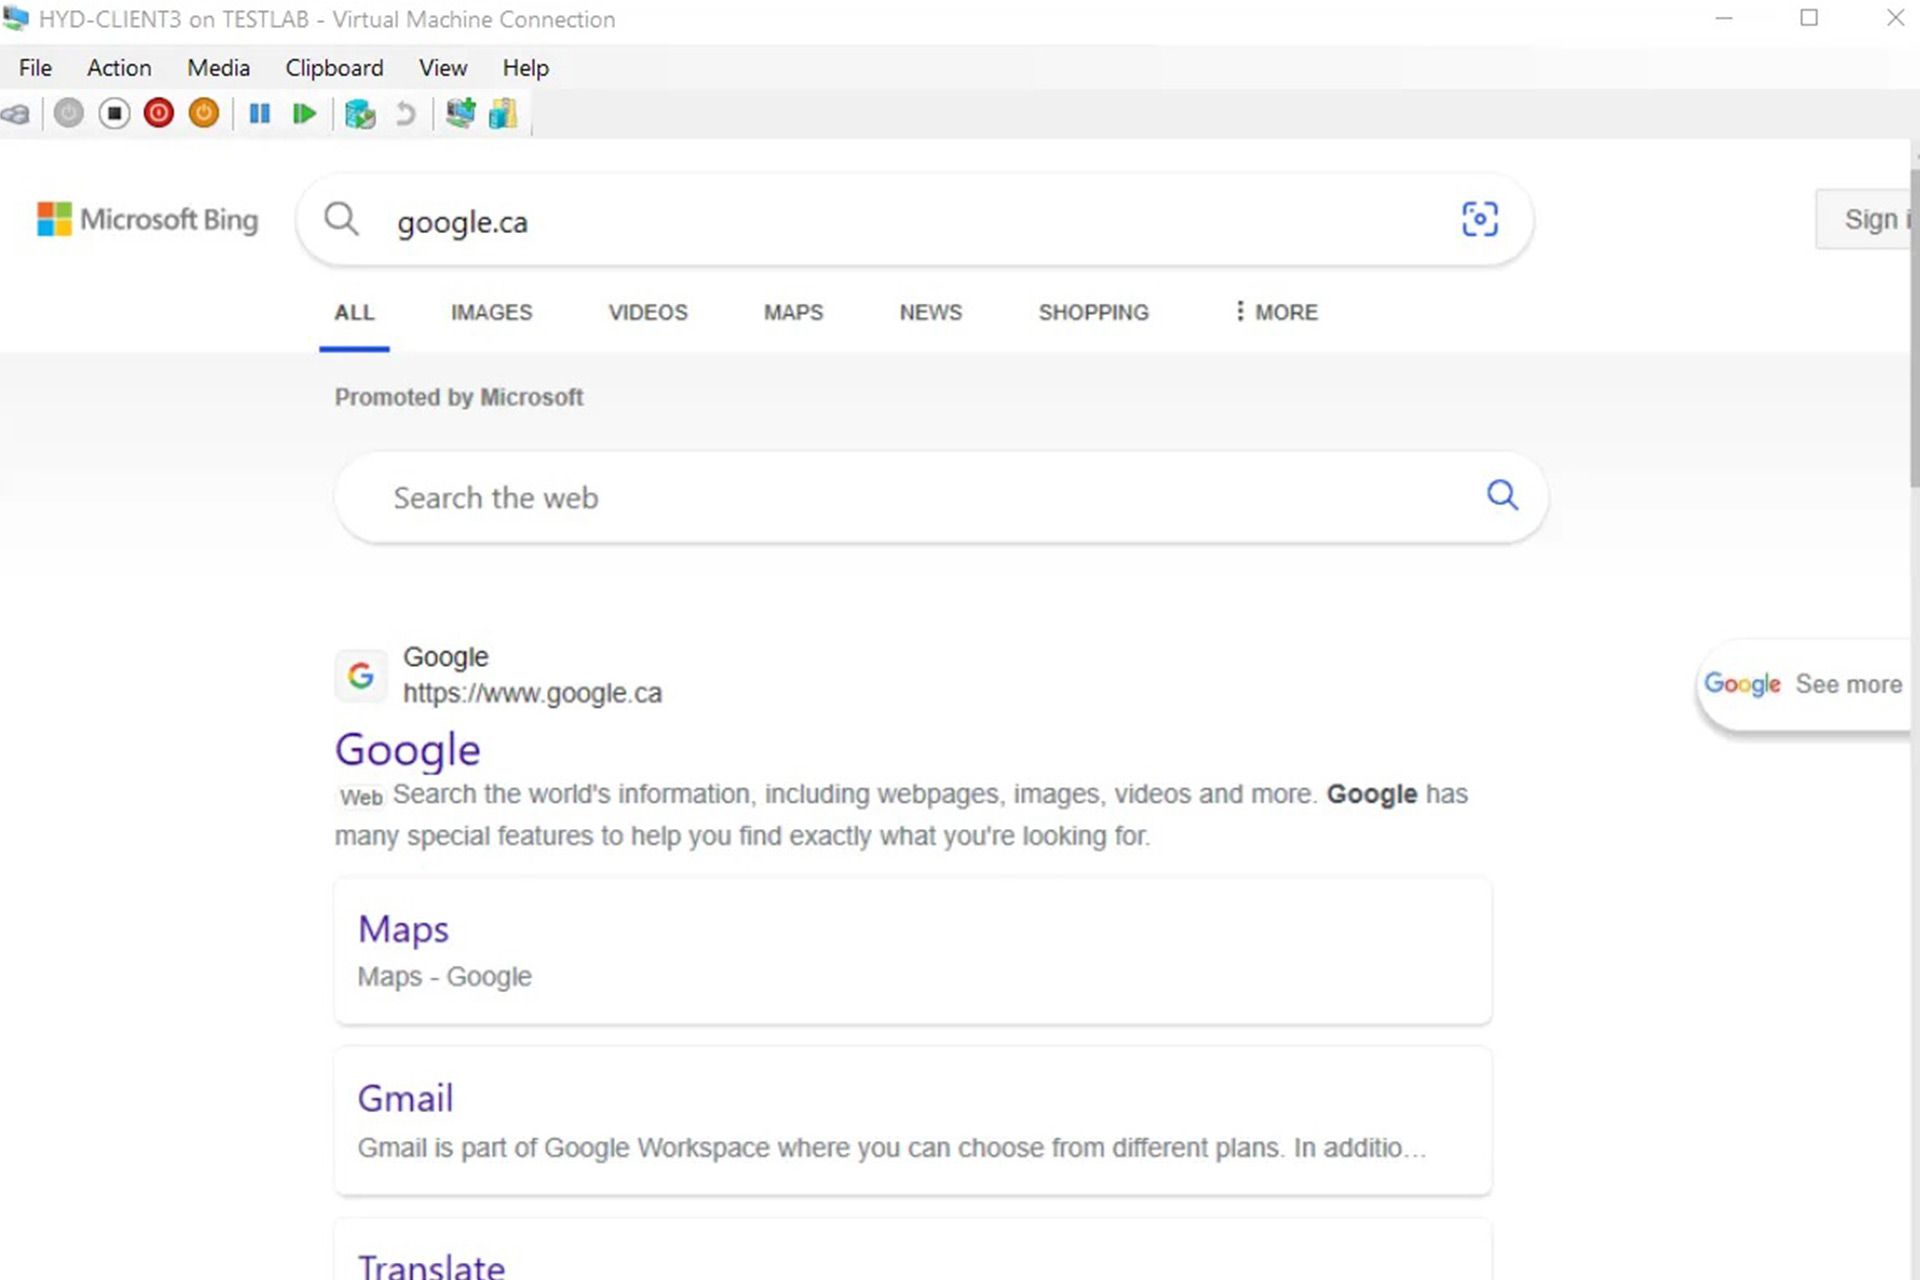Click the Microsoft Bing logo

coord(147,219)
